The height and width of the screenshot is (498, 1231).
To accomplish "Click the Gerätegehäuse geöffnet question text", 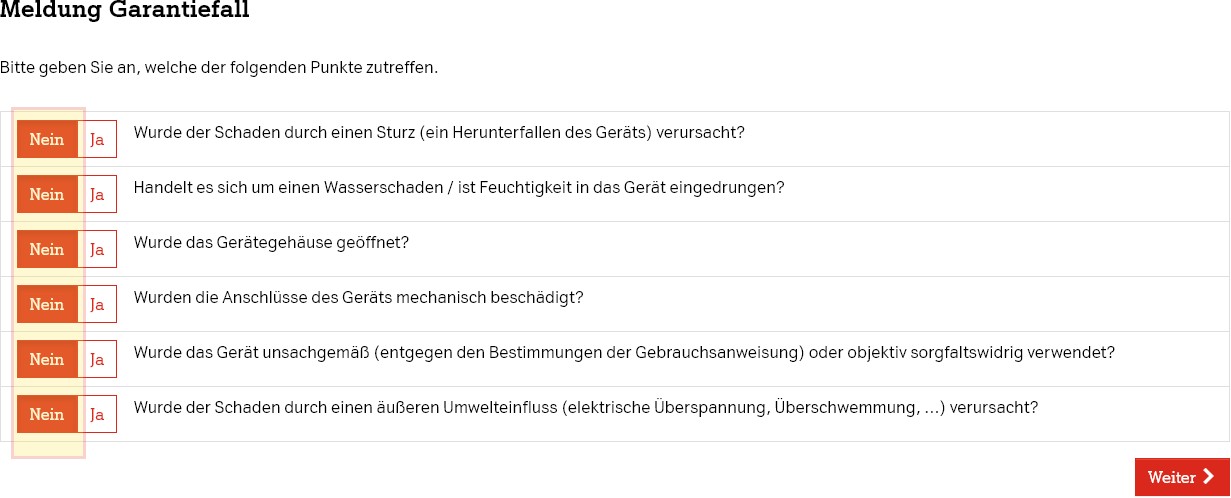I will (x=271, y=242).
